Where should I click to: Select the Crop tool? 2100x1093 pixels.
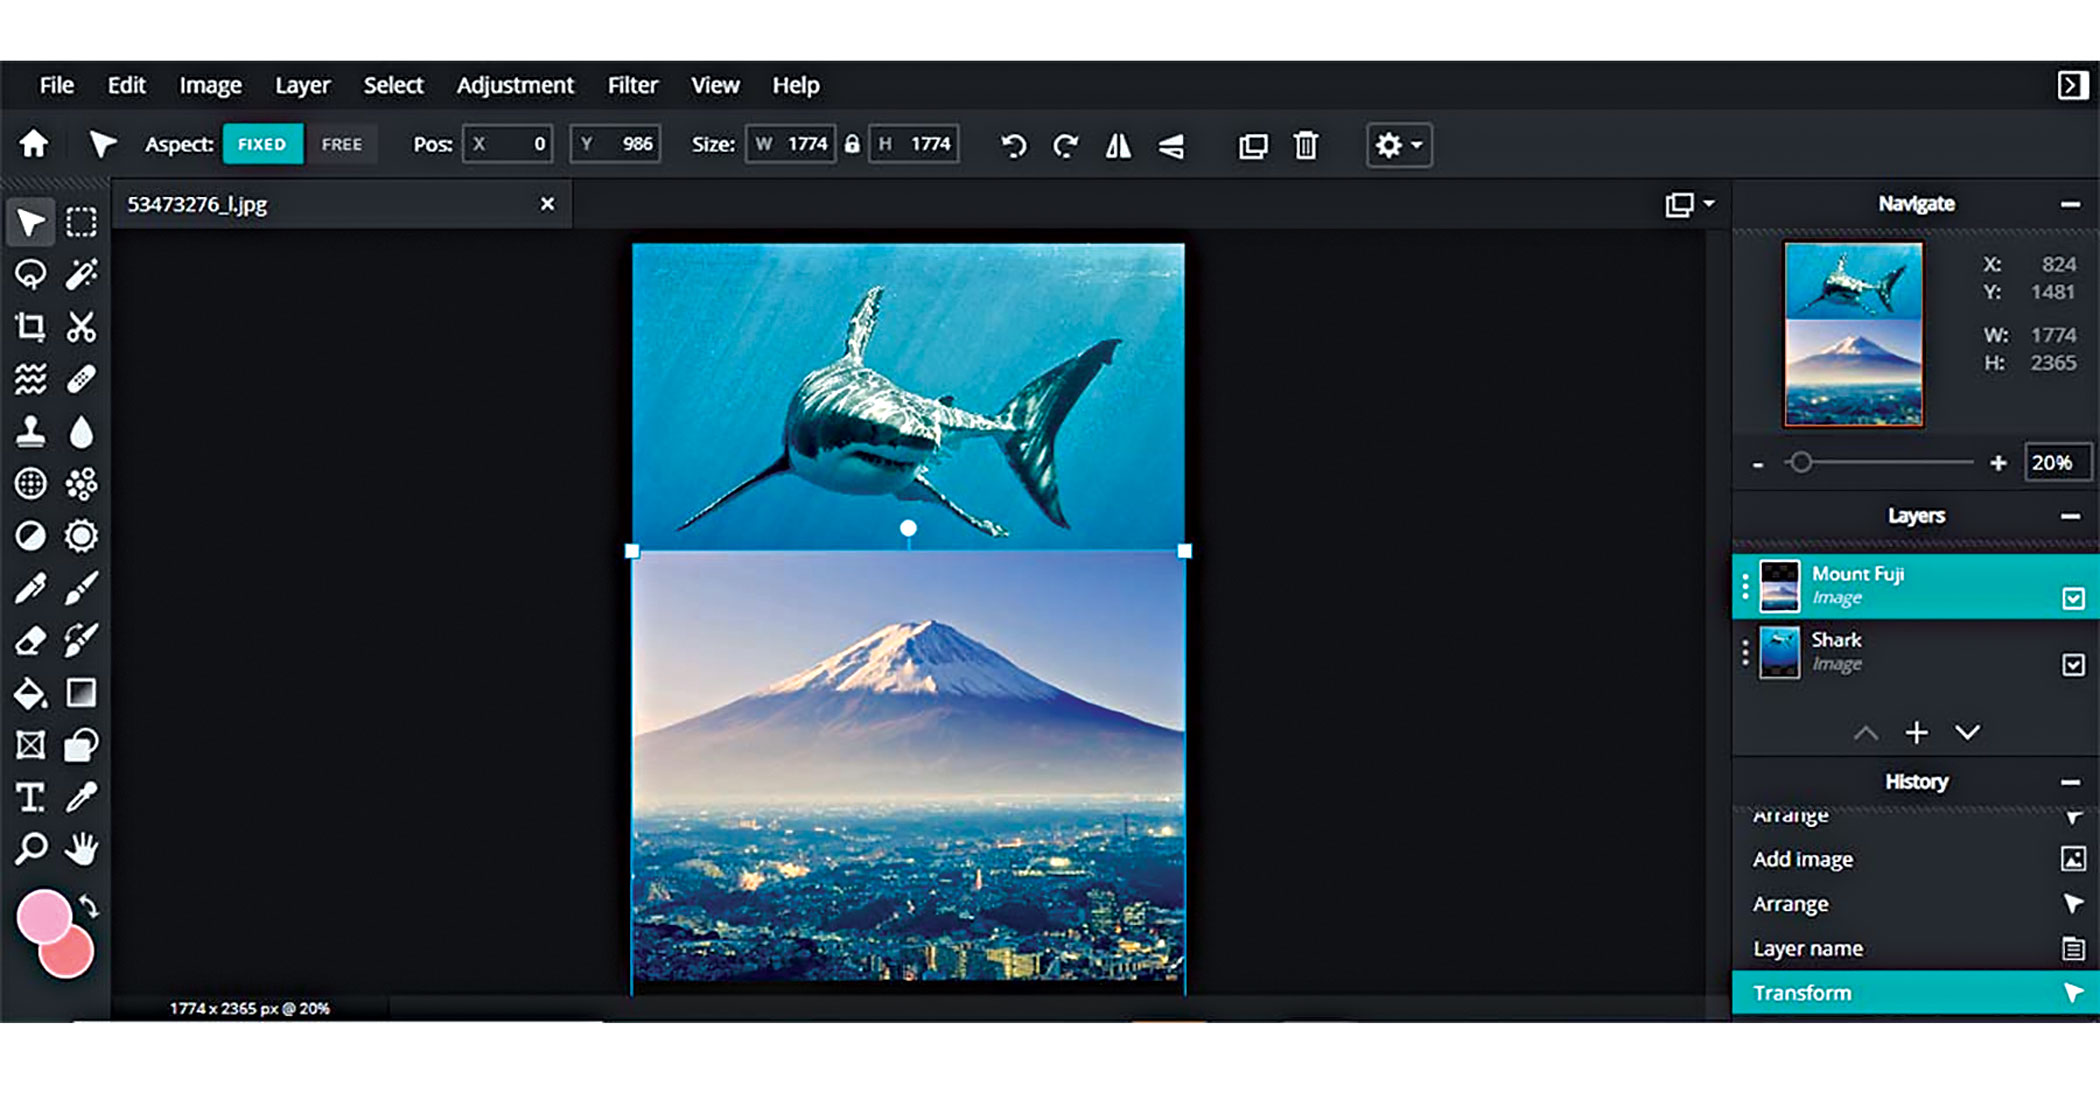[x=30, y=327]
